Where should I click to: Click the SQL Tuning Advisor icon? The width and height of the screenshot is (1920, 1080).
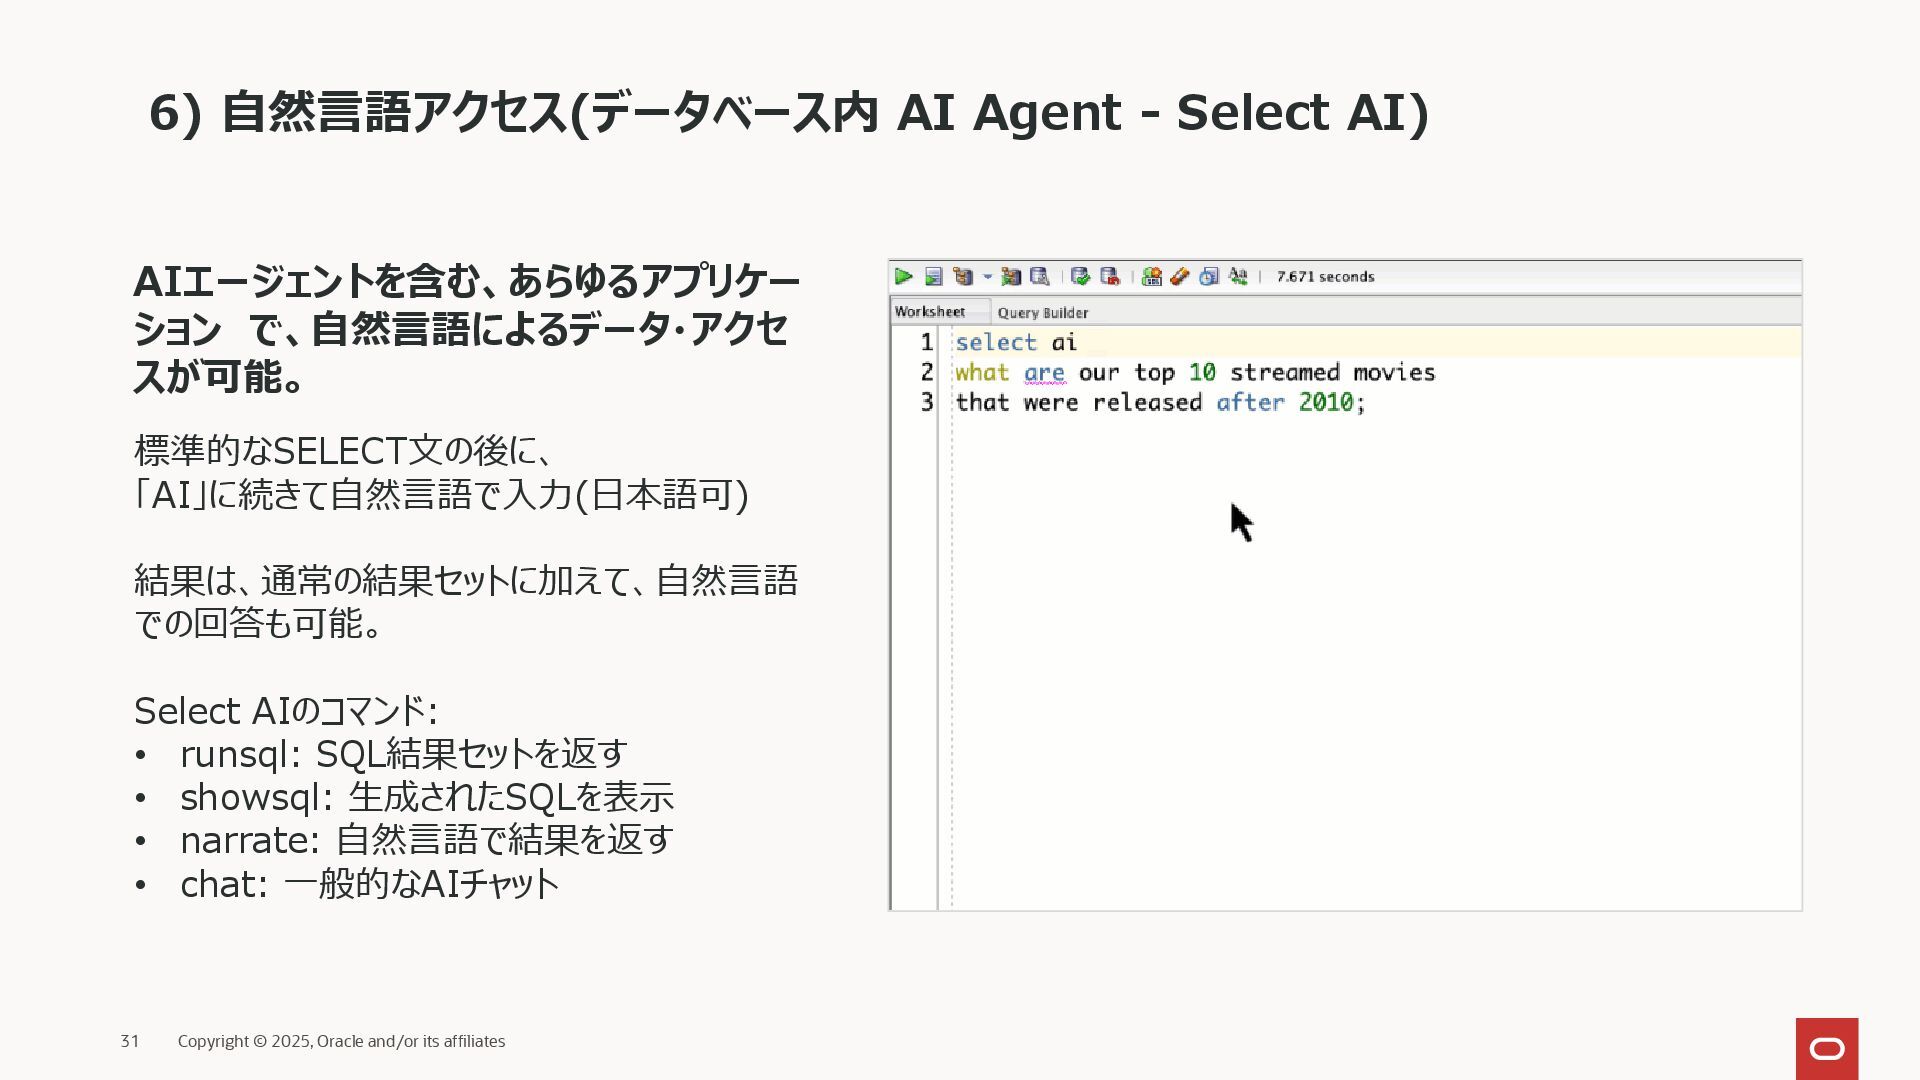1040,276
